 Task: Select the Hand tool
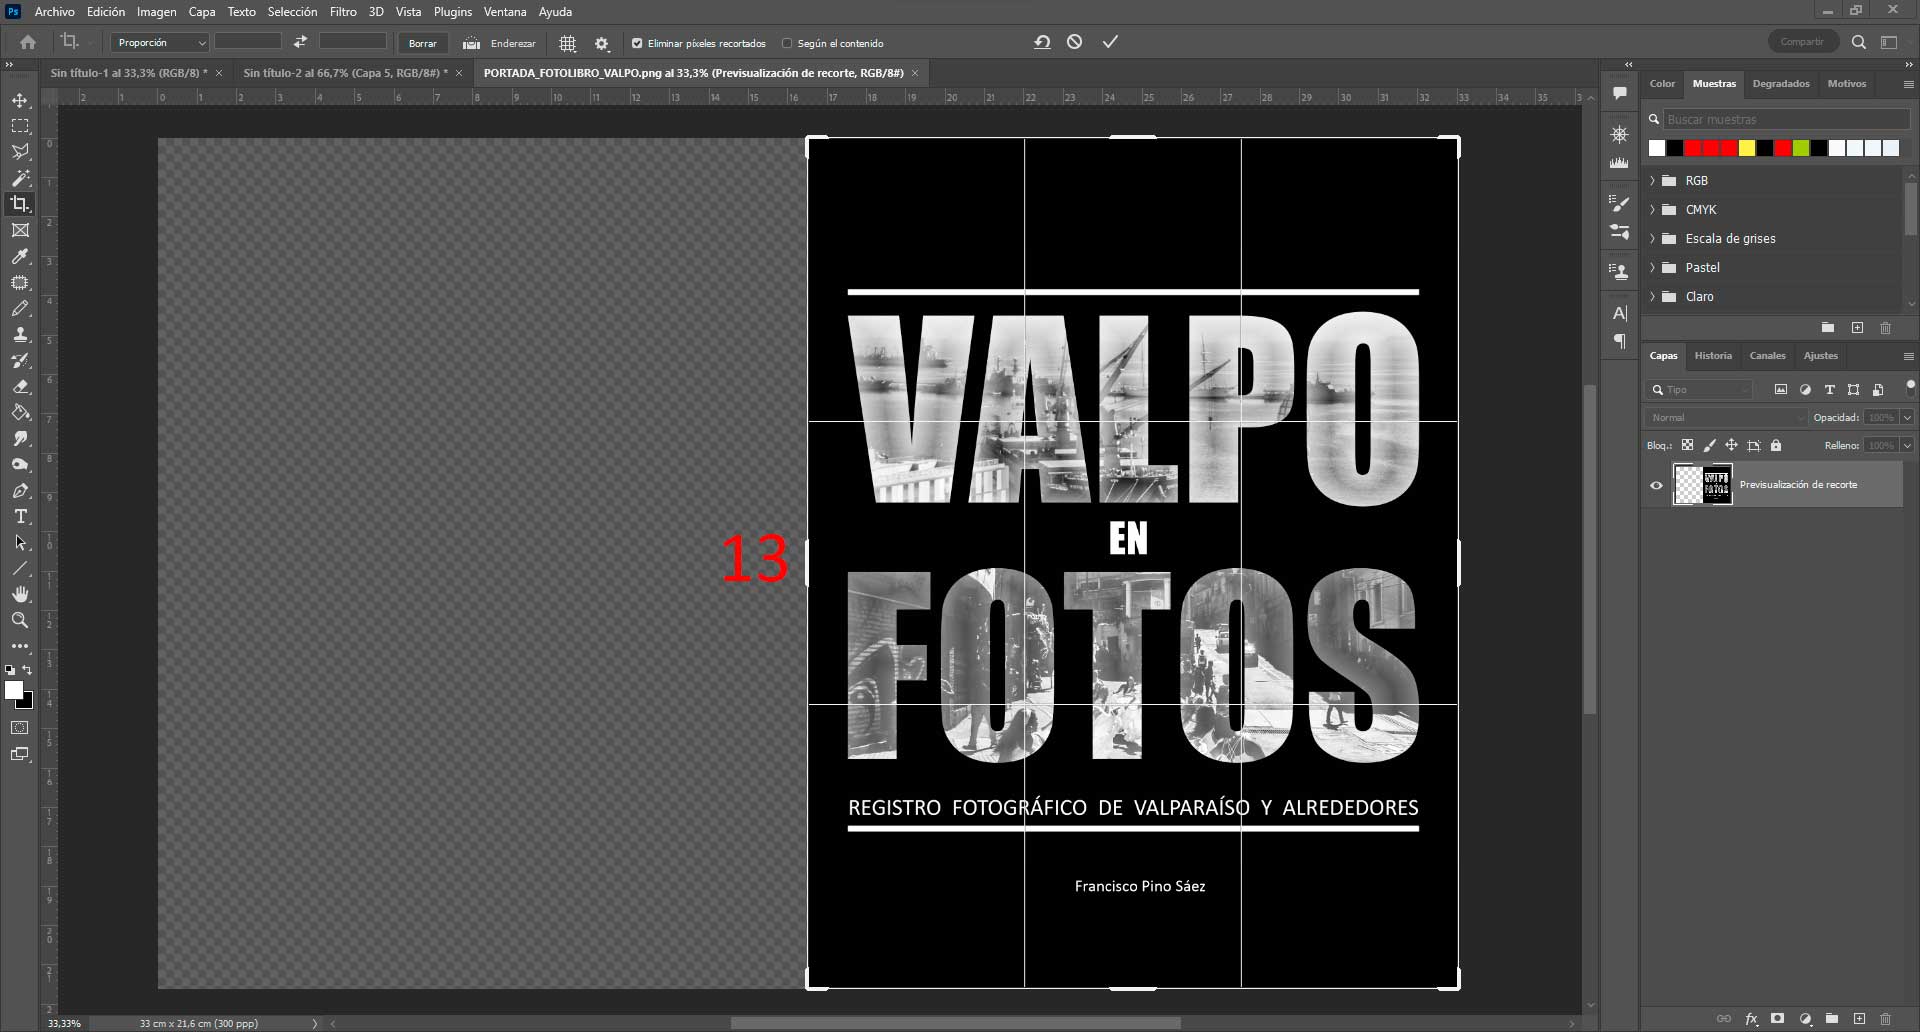click(x=20, y=593)
